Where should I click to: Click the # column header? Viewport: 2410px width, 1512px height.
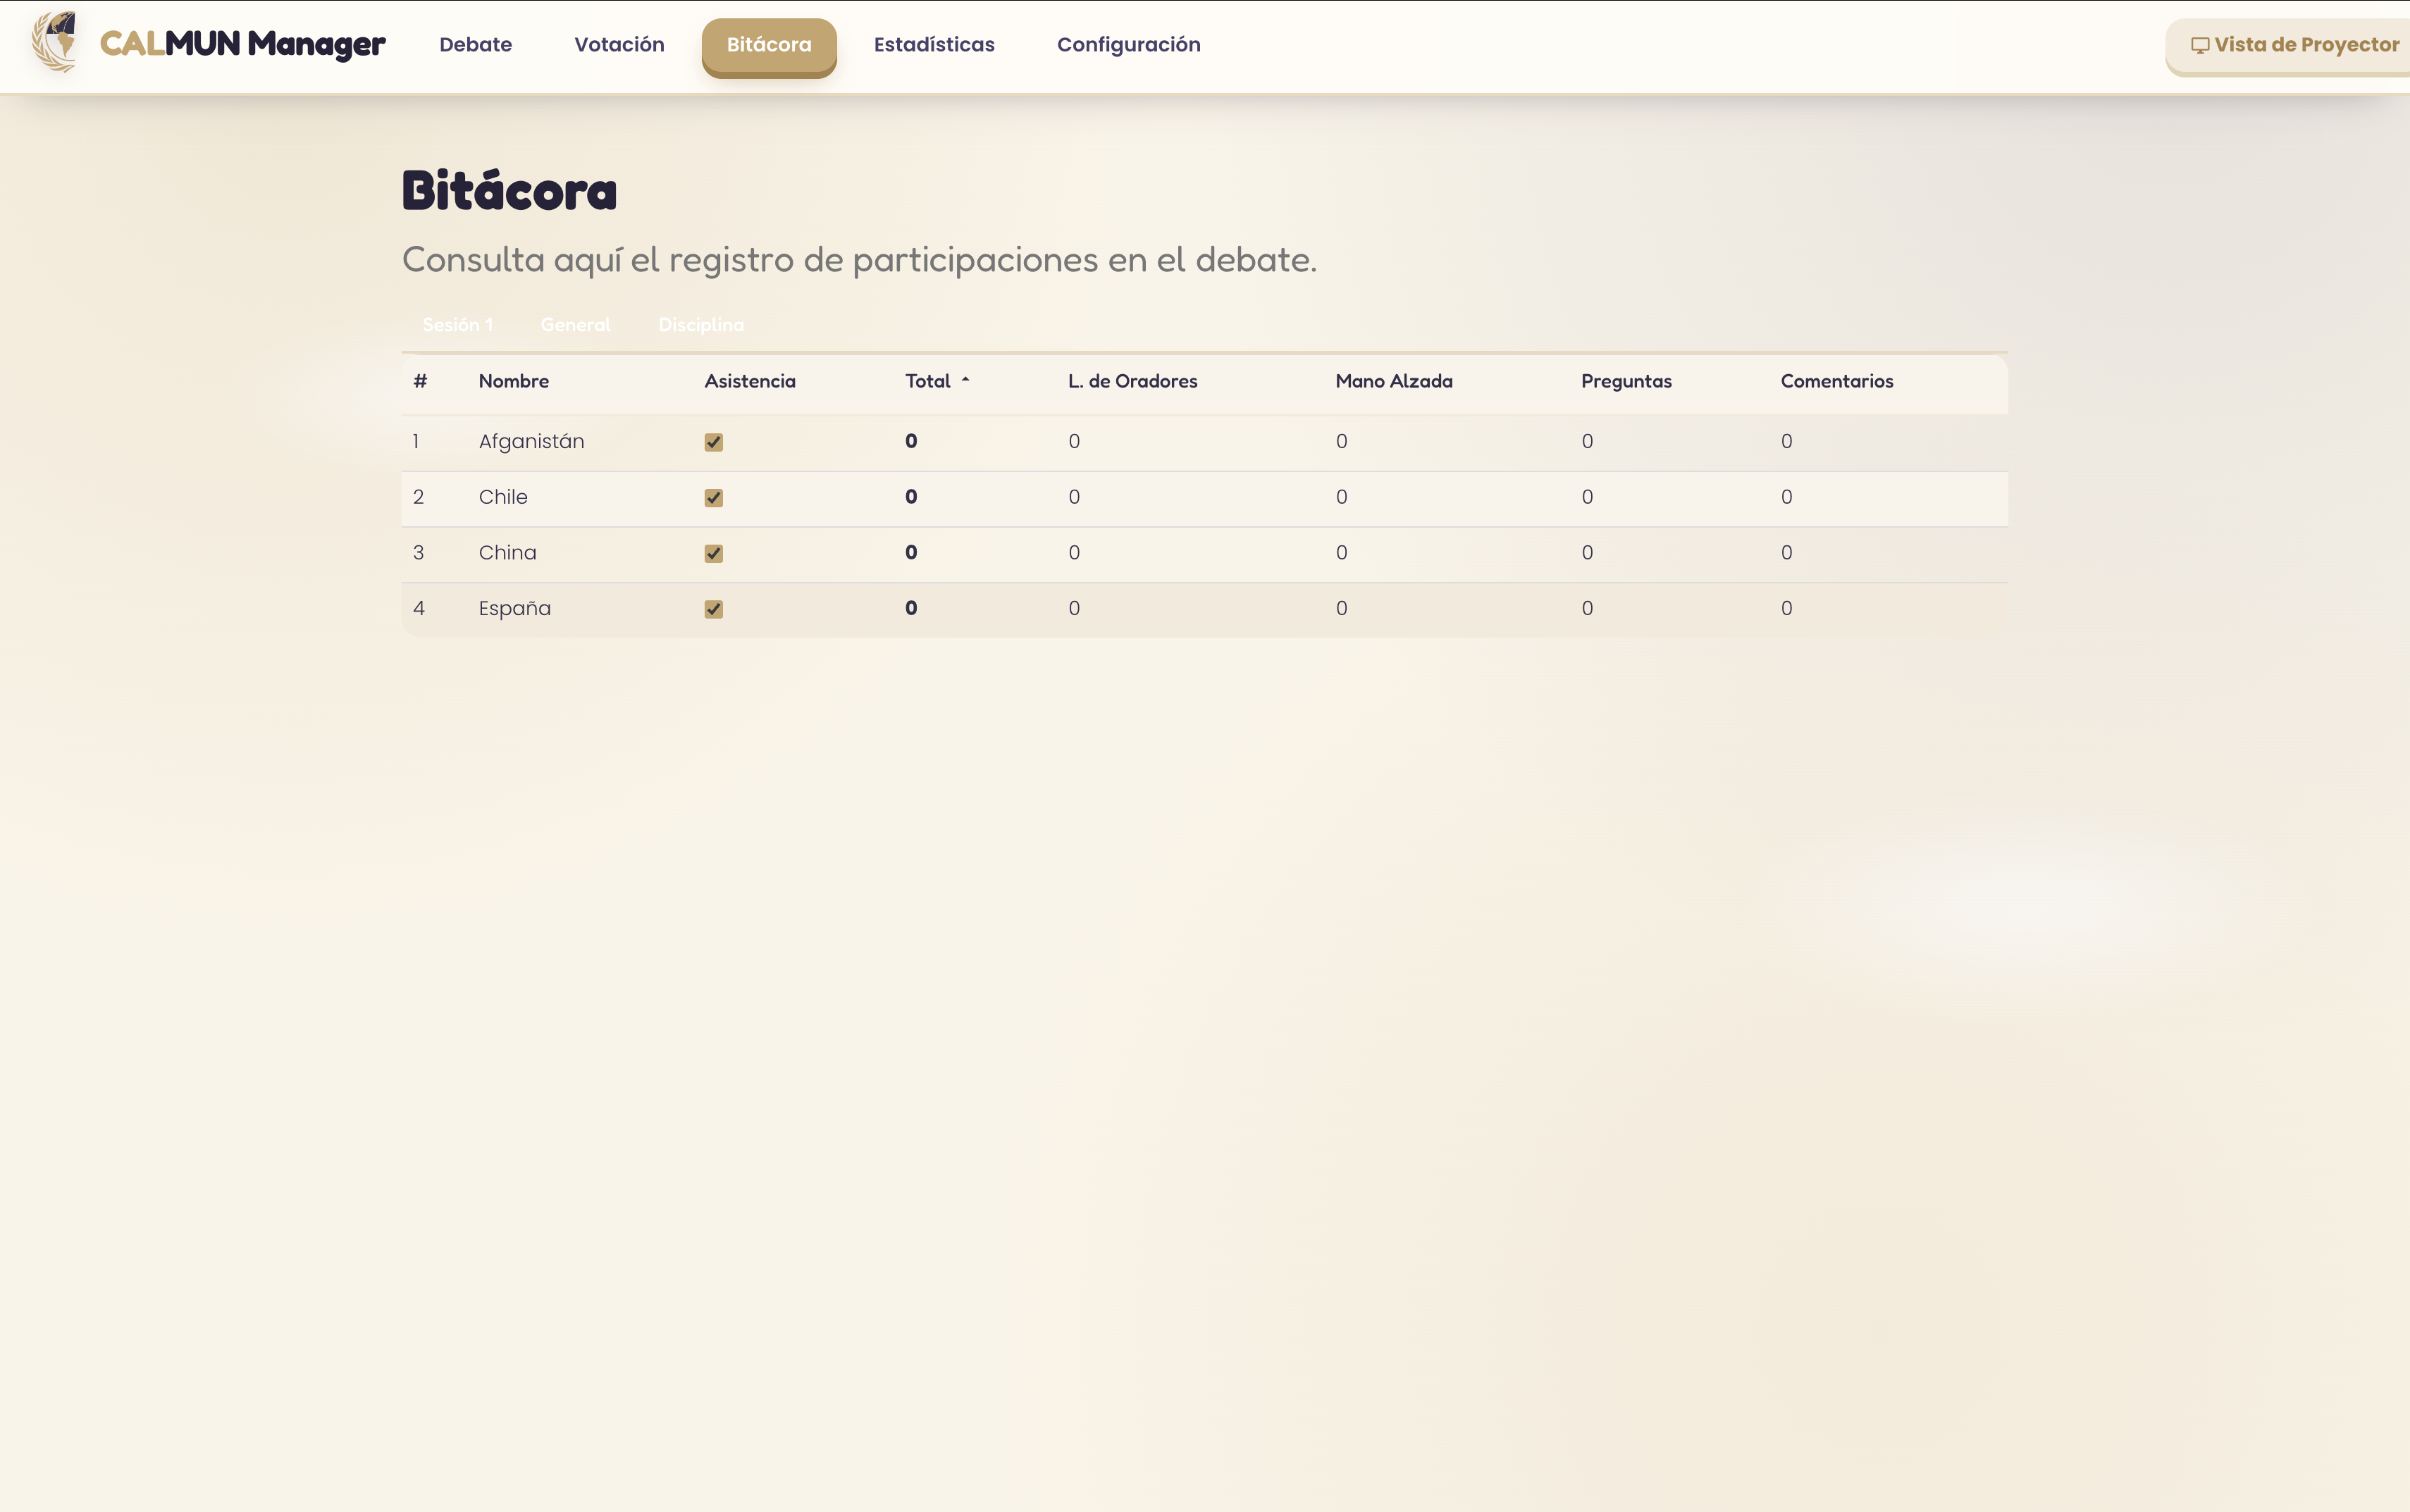pos(420,381)
